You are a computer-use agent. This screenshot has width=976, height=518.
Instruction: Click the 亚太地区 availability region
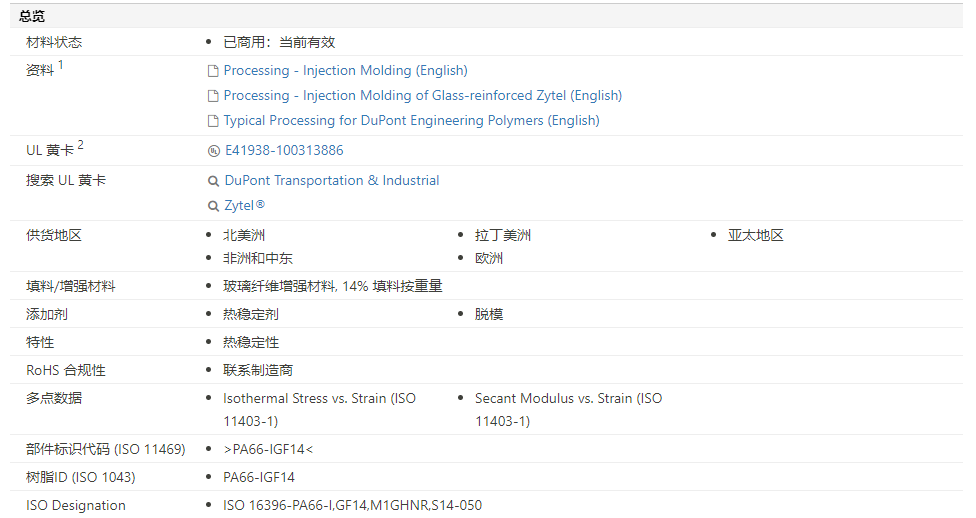point(755,236)
